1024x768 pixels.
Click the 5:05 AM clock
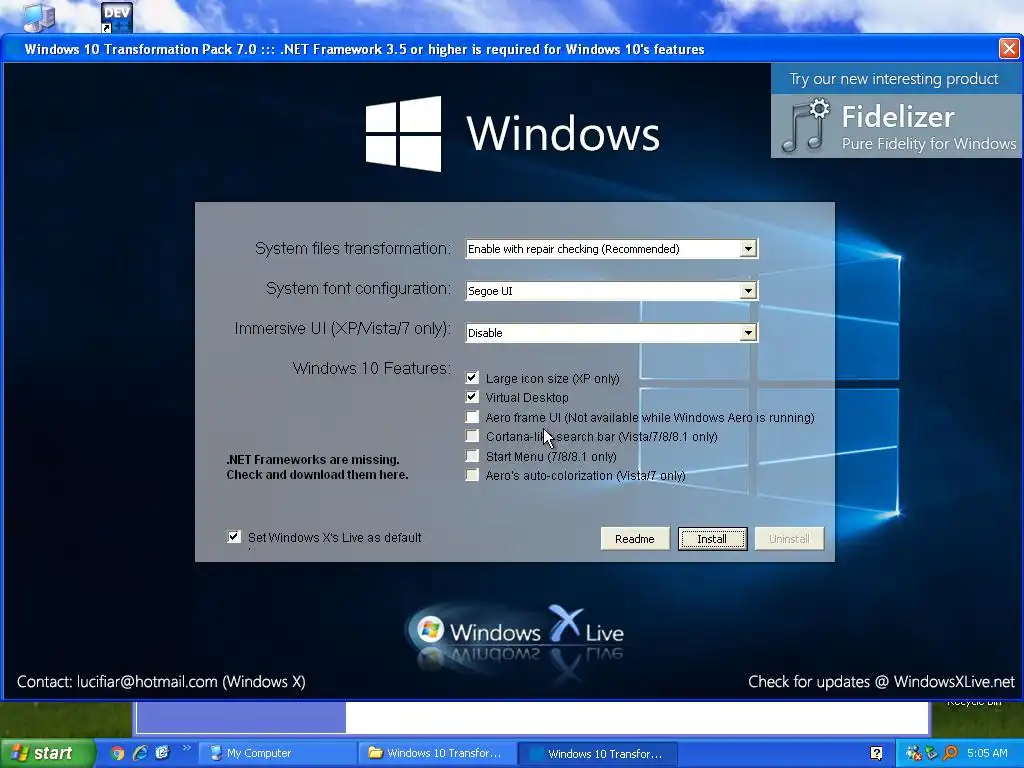(x=987, y=754)
